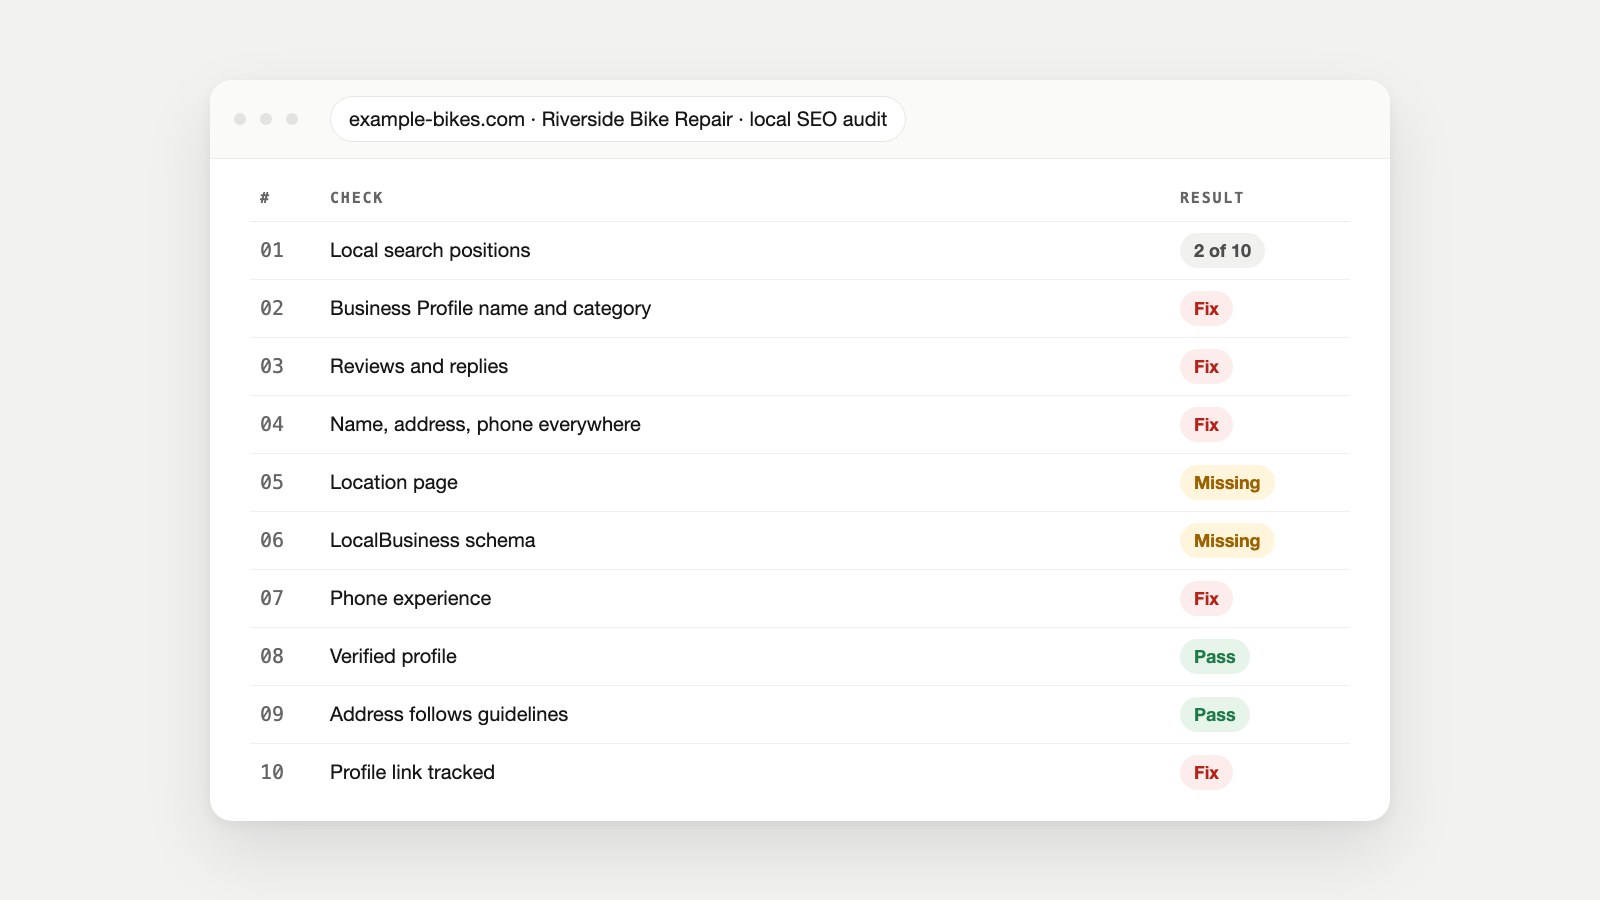Select the 'Local search positions' check
The image size is (1600, 900).
(x=430, y=250)
